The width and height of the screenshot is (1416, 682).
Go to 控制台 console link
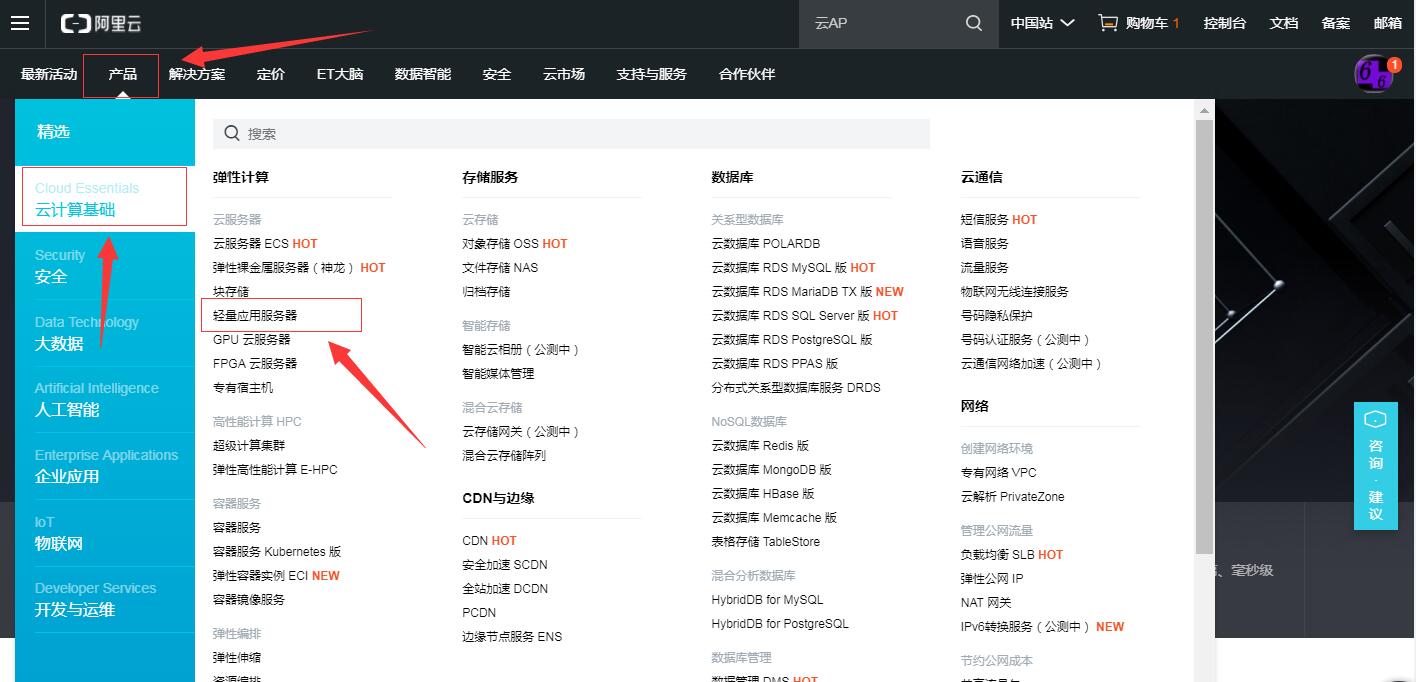[1225, 23]
